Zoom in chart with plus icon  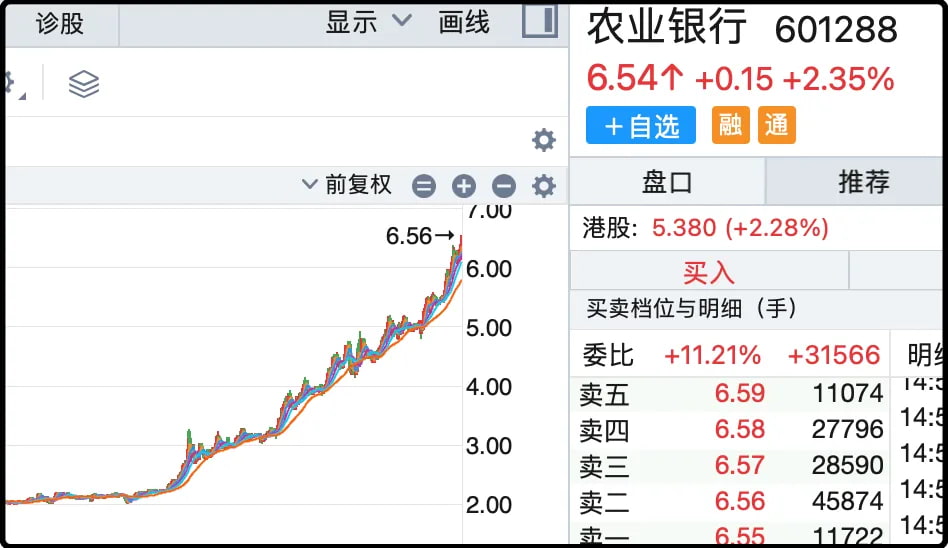pos(464,186)
